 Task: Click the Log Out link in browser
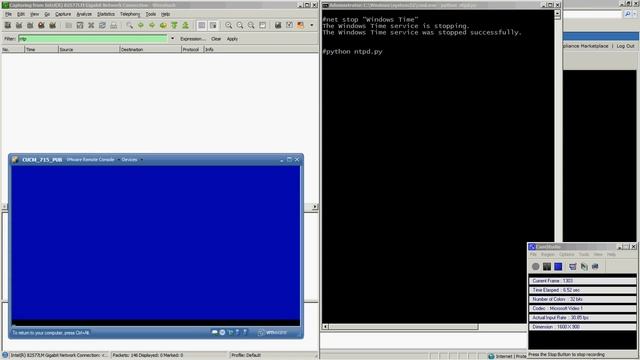(x=625, y=46)
